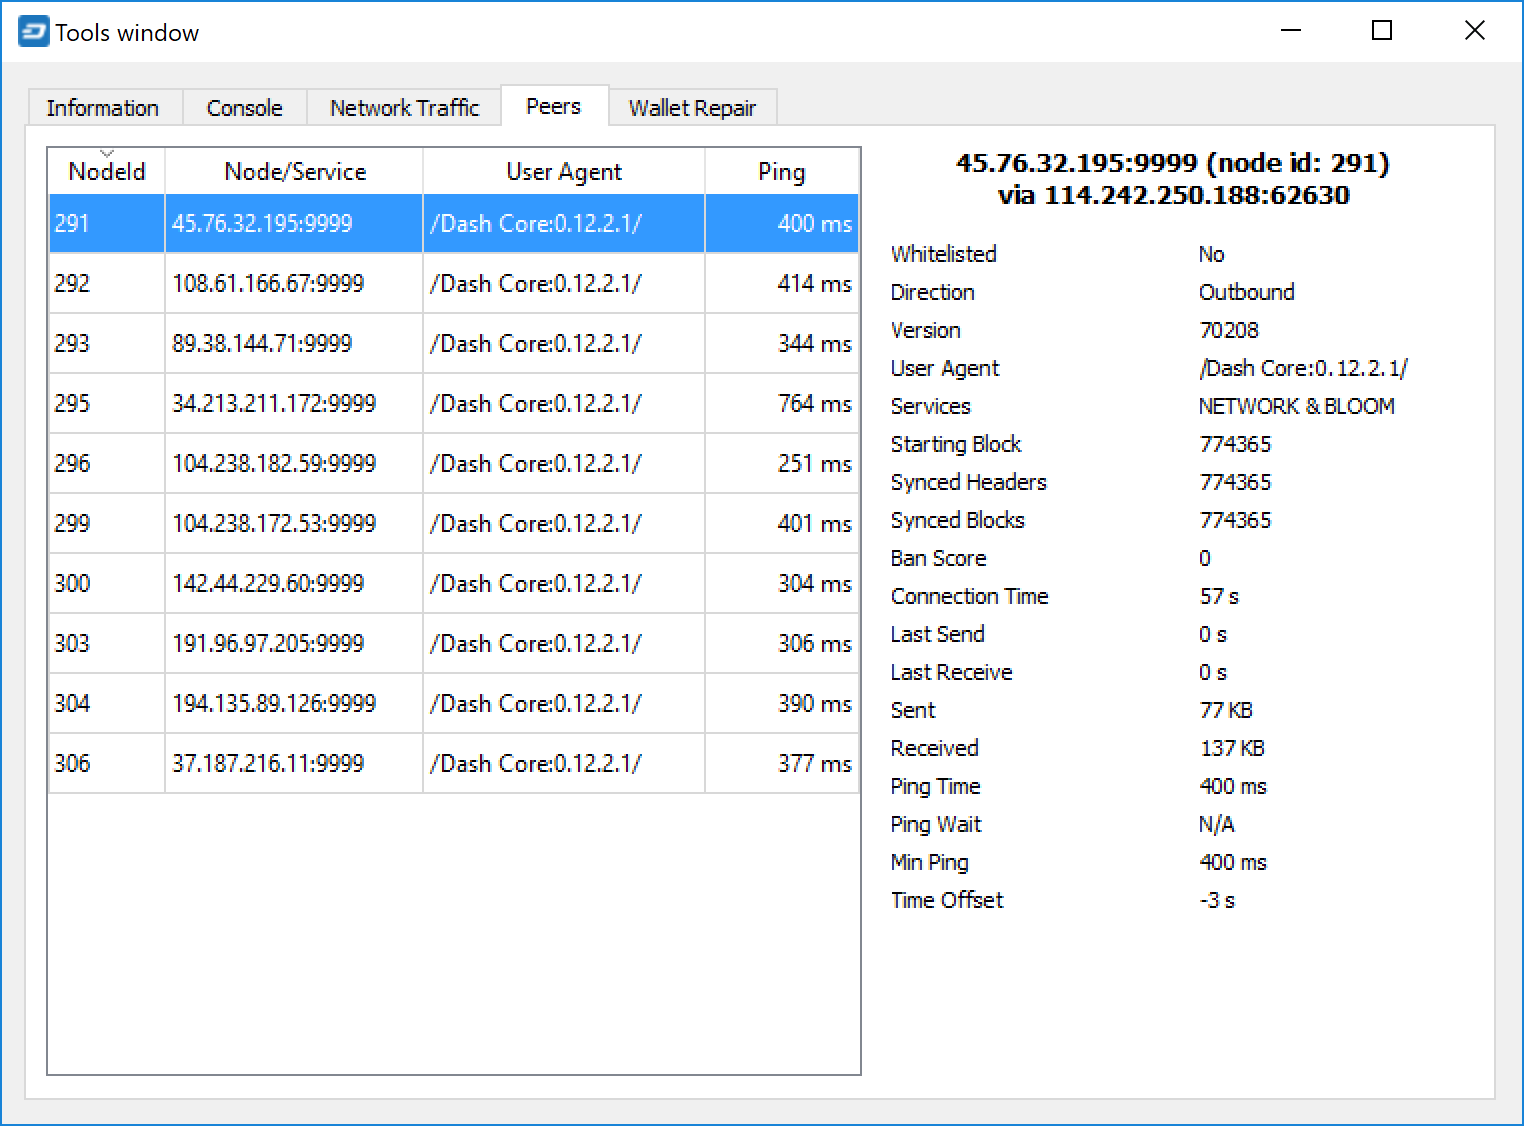Select the Peers tab

click(x=554, y=106)
